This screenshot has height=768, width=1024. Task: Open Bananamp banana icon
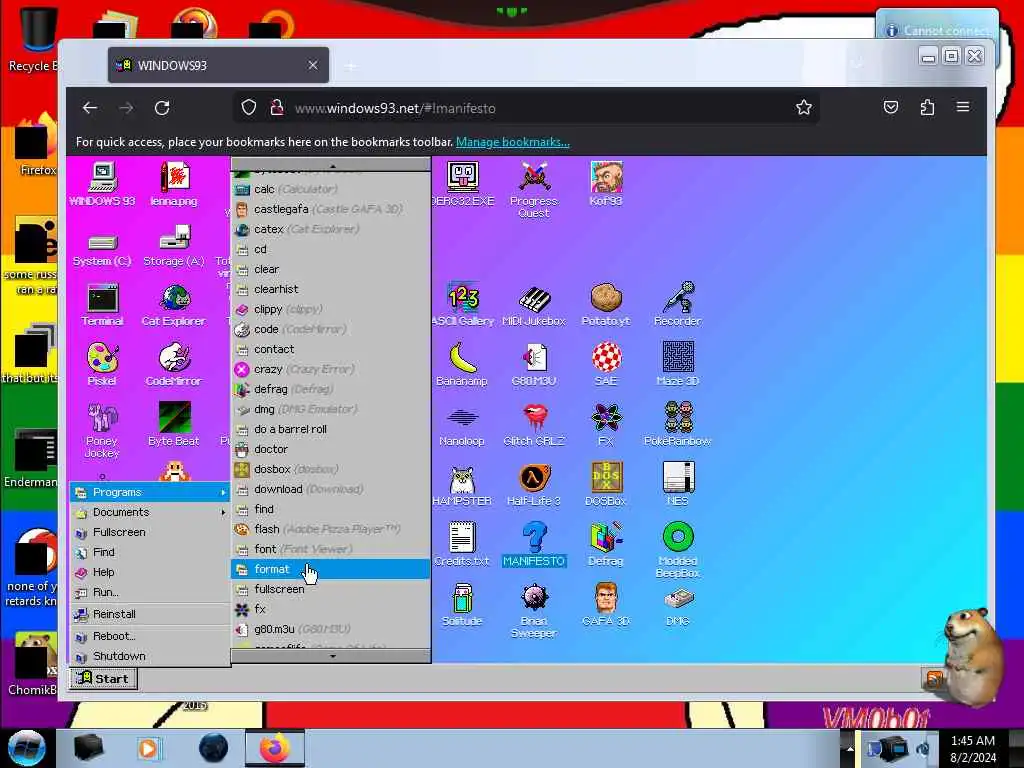point(462,364)
